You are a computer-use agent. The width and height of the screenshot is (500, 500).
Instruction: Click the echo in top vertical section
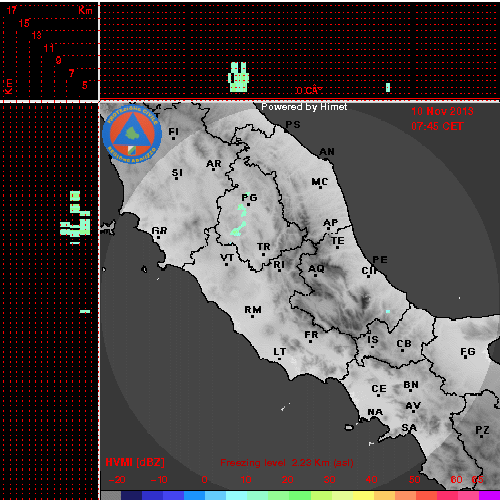pyautogui.click(x=239, y=77)
